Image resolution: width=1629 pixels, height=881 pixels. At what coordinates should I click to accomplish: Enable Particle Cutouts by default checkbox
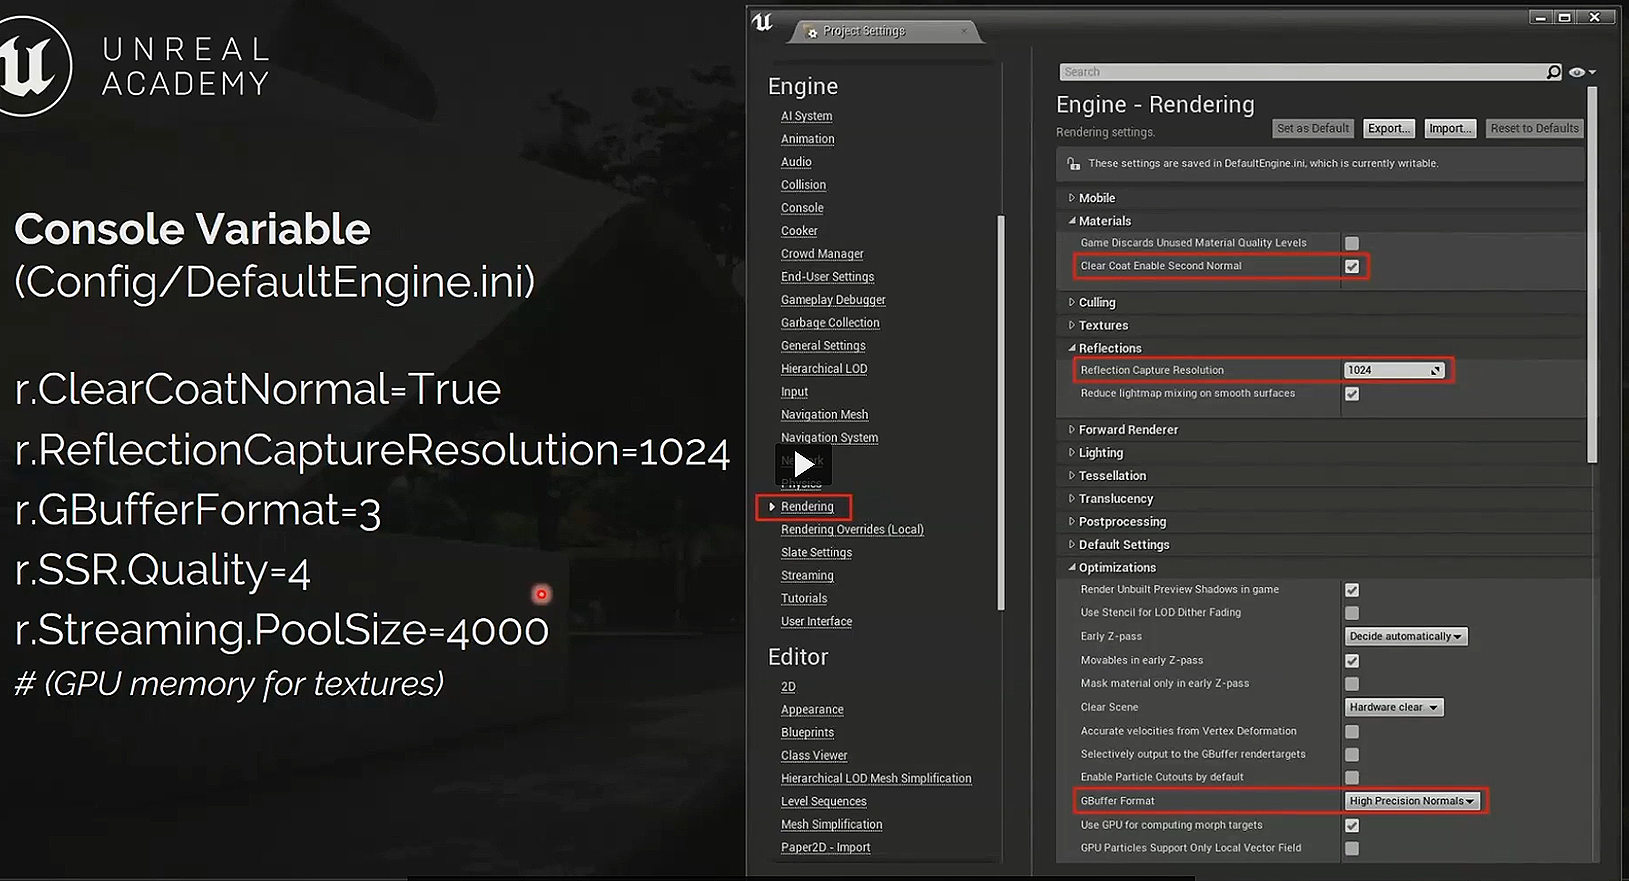1352,778
